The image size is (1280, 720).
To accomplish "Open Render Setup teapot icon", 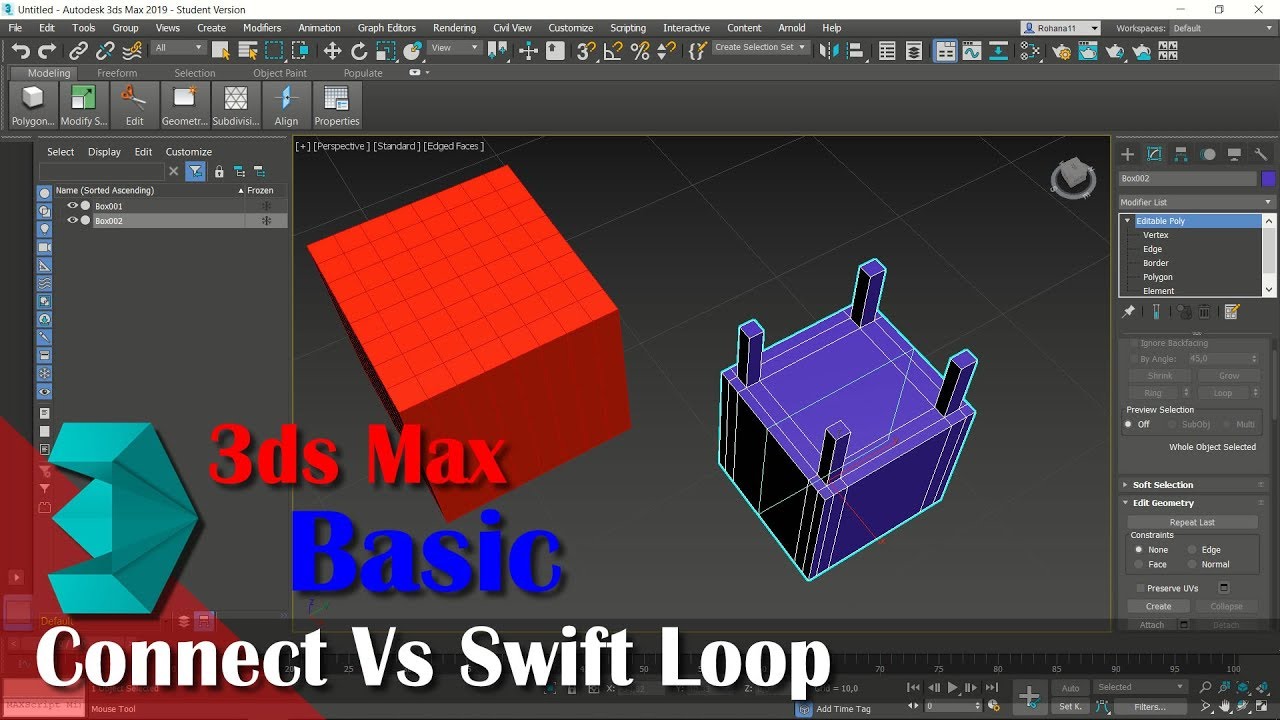I will click(x=1061, y=51).
